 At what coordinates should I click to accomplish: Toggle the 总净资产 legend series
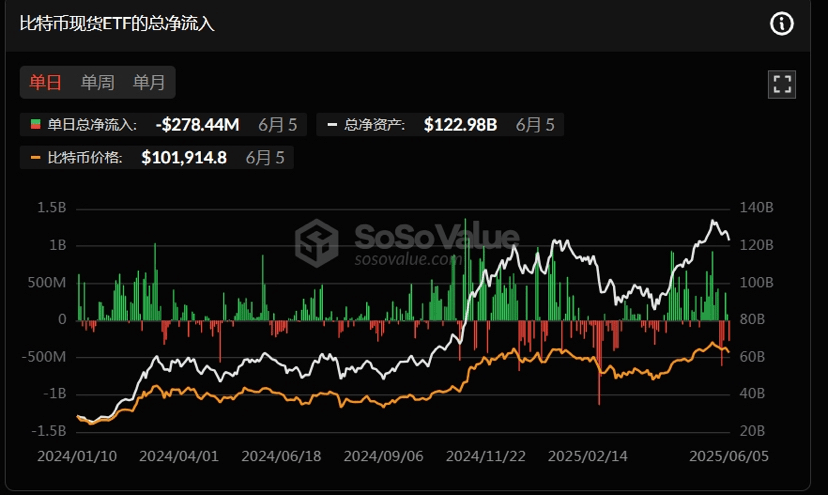[440, 125]
